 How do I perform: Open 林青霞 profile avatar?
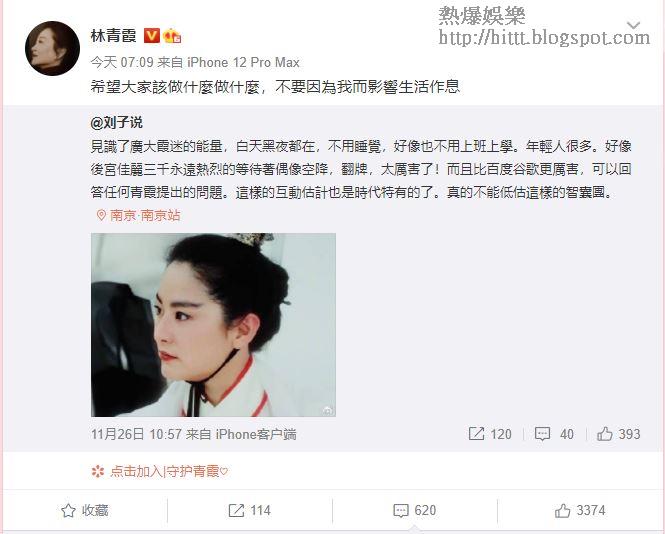tap(53, 49)
